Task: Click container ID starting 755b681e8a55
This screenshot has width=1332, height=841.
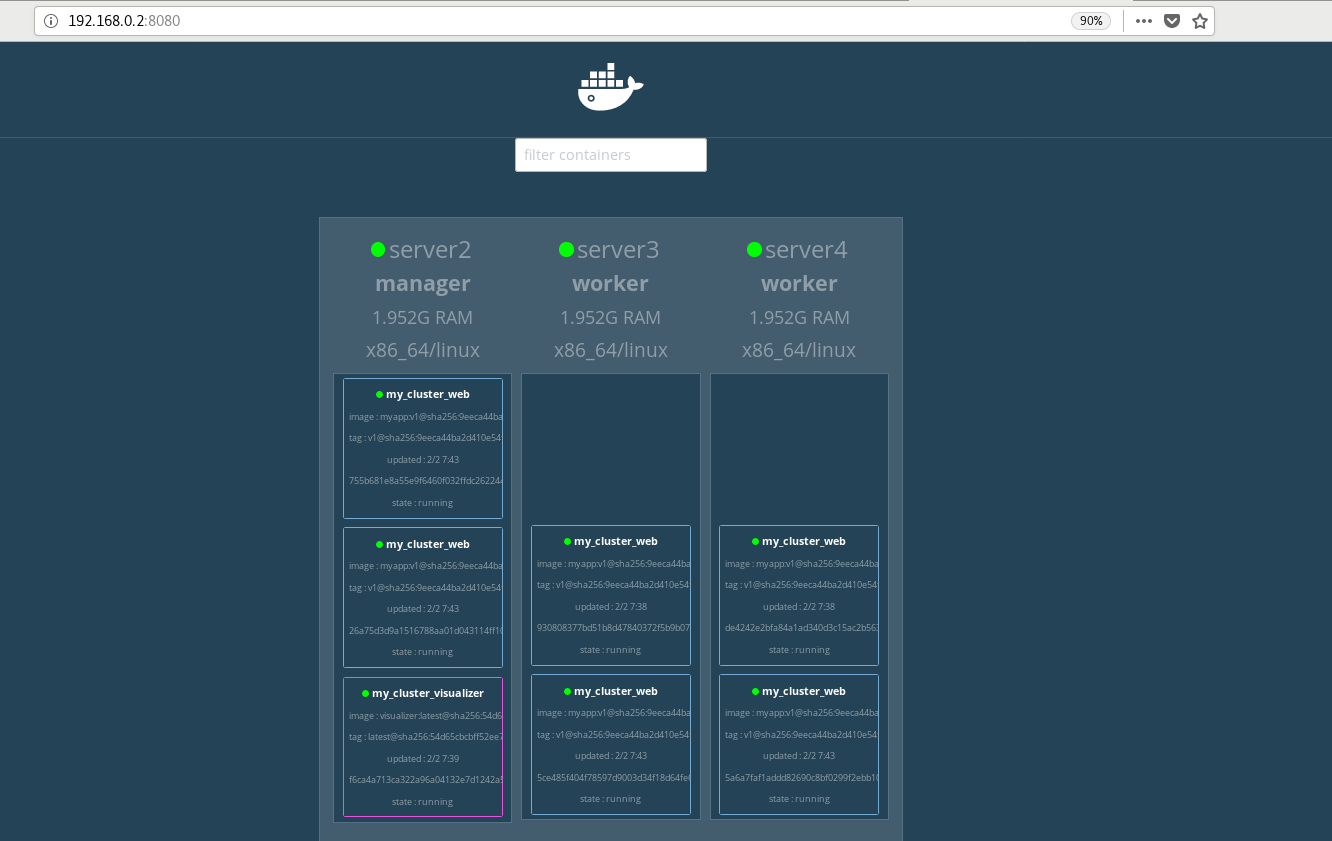Action: click(x=426, y=481)
